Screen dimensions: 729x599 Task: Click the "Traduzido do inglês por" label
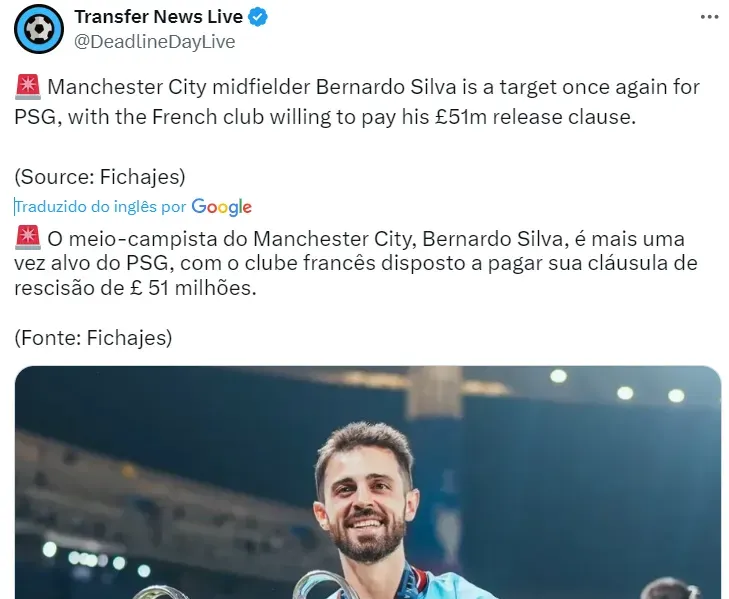click(x=100, y=206)
